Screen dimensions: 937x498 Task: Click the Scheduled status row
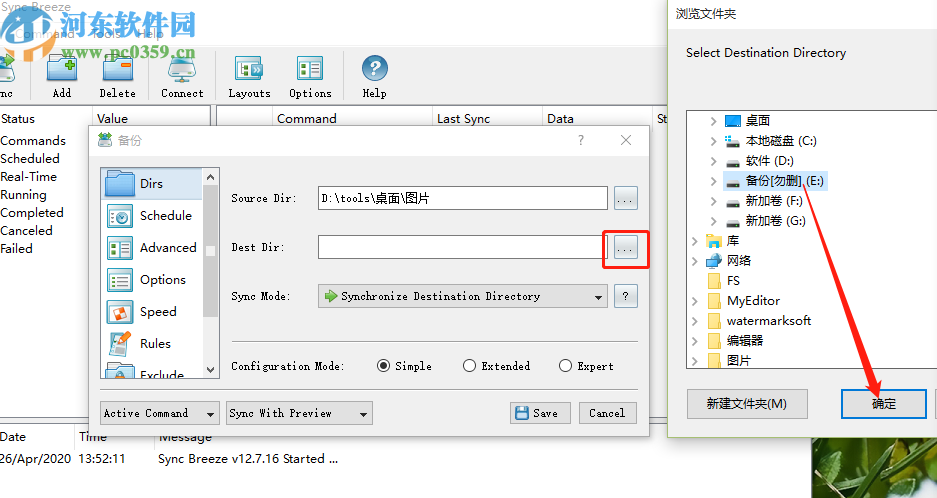(30, 159)
